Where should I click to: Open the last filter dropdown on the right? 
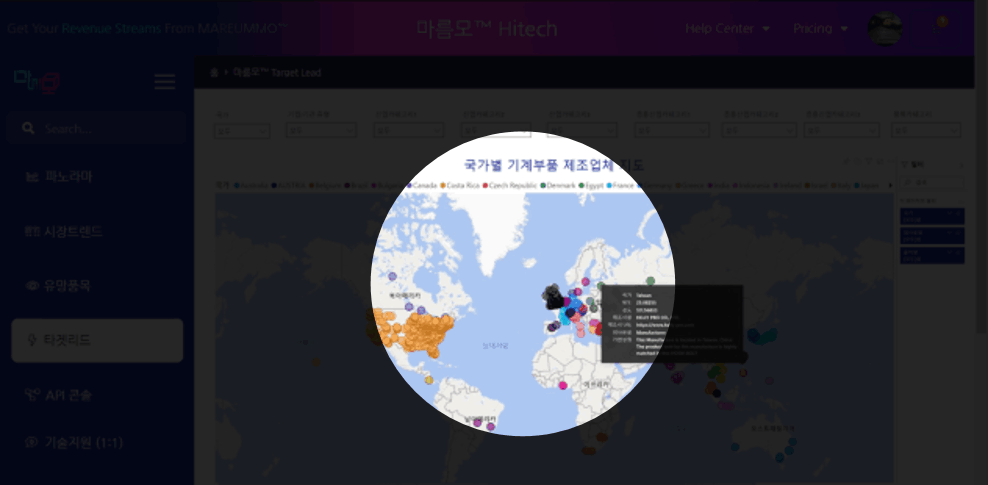925,131
